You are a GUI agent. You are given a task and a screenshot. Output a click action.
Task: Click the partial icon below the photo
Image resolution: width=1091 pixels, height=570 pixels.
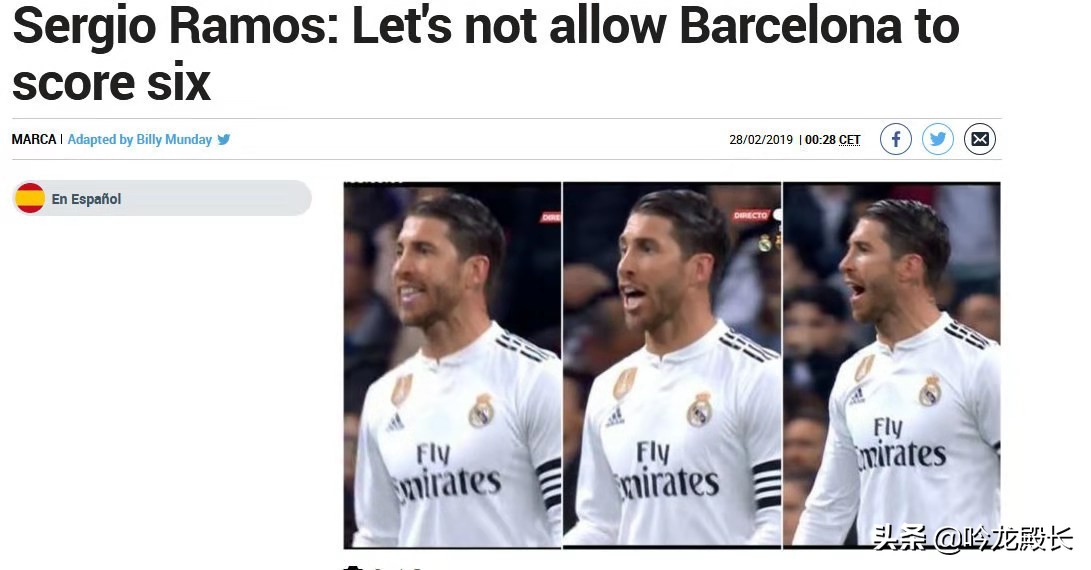(x=353, y=567)
